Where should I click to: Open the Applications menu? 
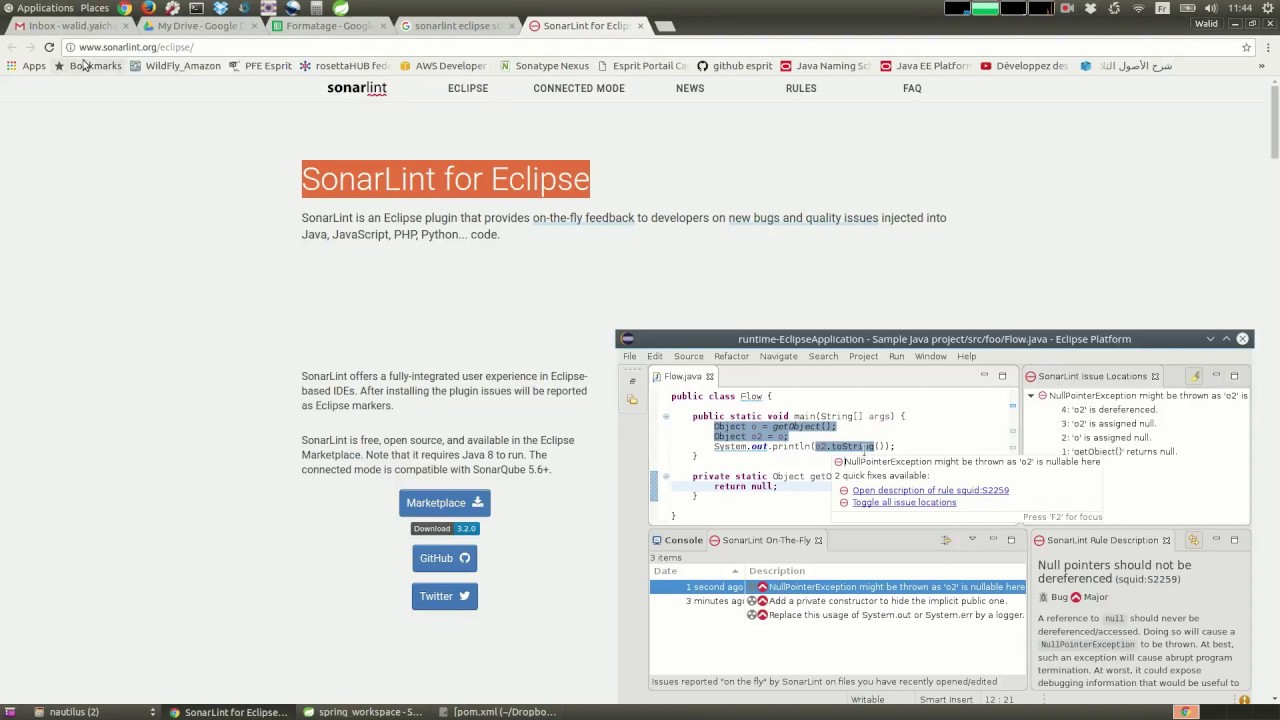38,8
